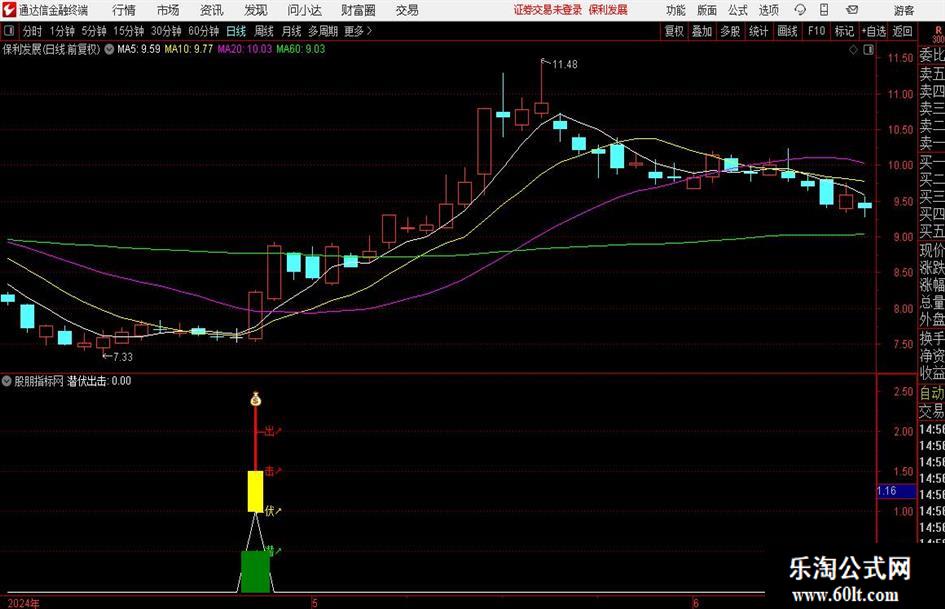Click the 复权 toolbar button
Screen dimensions: 945x609
[x=674, y=31]
